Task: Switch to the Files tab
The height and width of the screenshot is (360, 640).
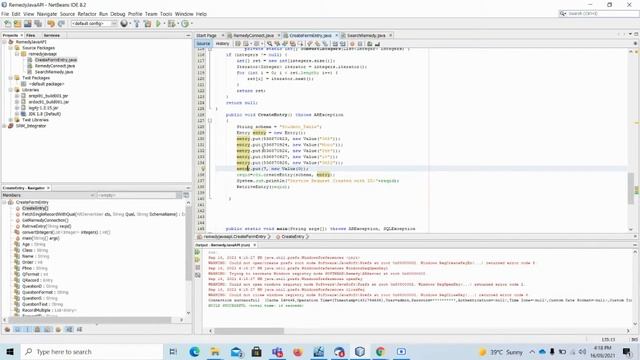Action: pyautogui.click(x=31, y=36)
